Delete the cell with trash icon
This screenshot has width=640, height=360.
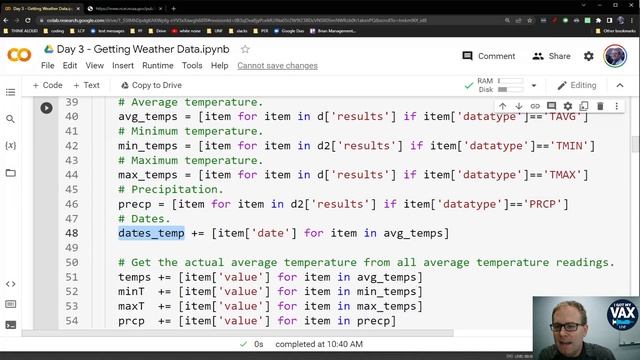click(600, 106)
